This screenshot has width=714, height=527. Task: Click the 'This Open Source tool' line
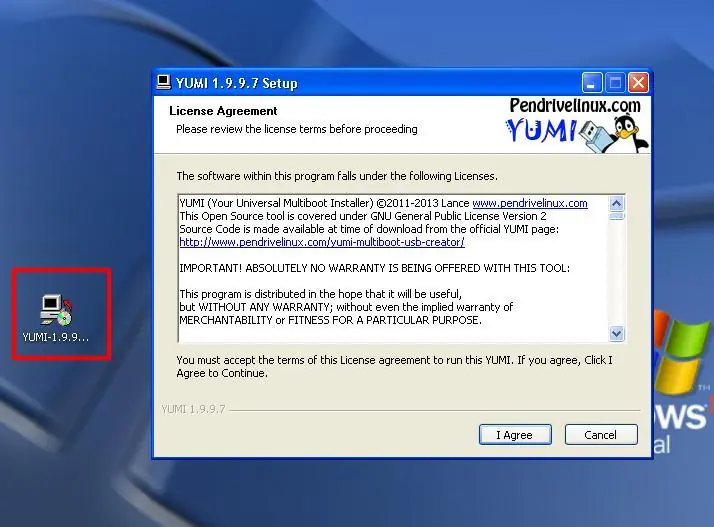362,216
